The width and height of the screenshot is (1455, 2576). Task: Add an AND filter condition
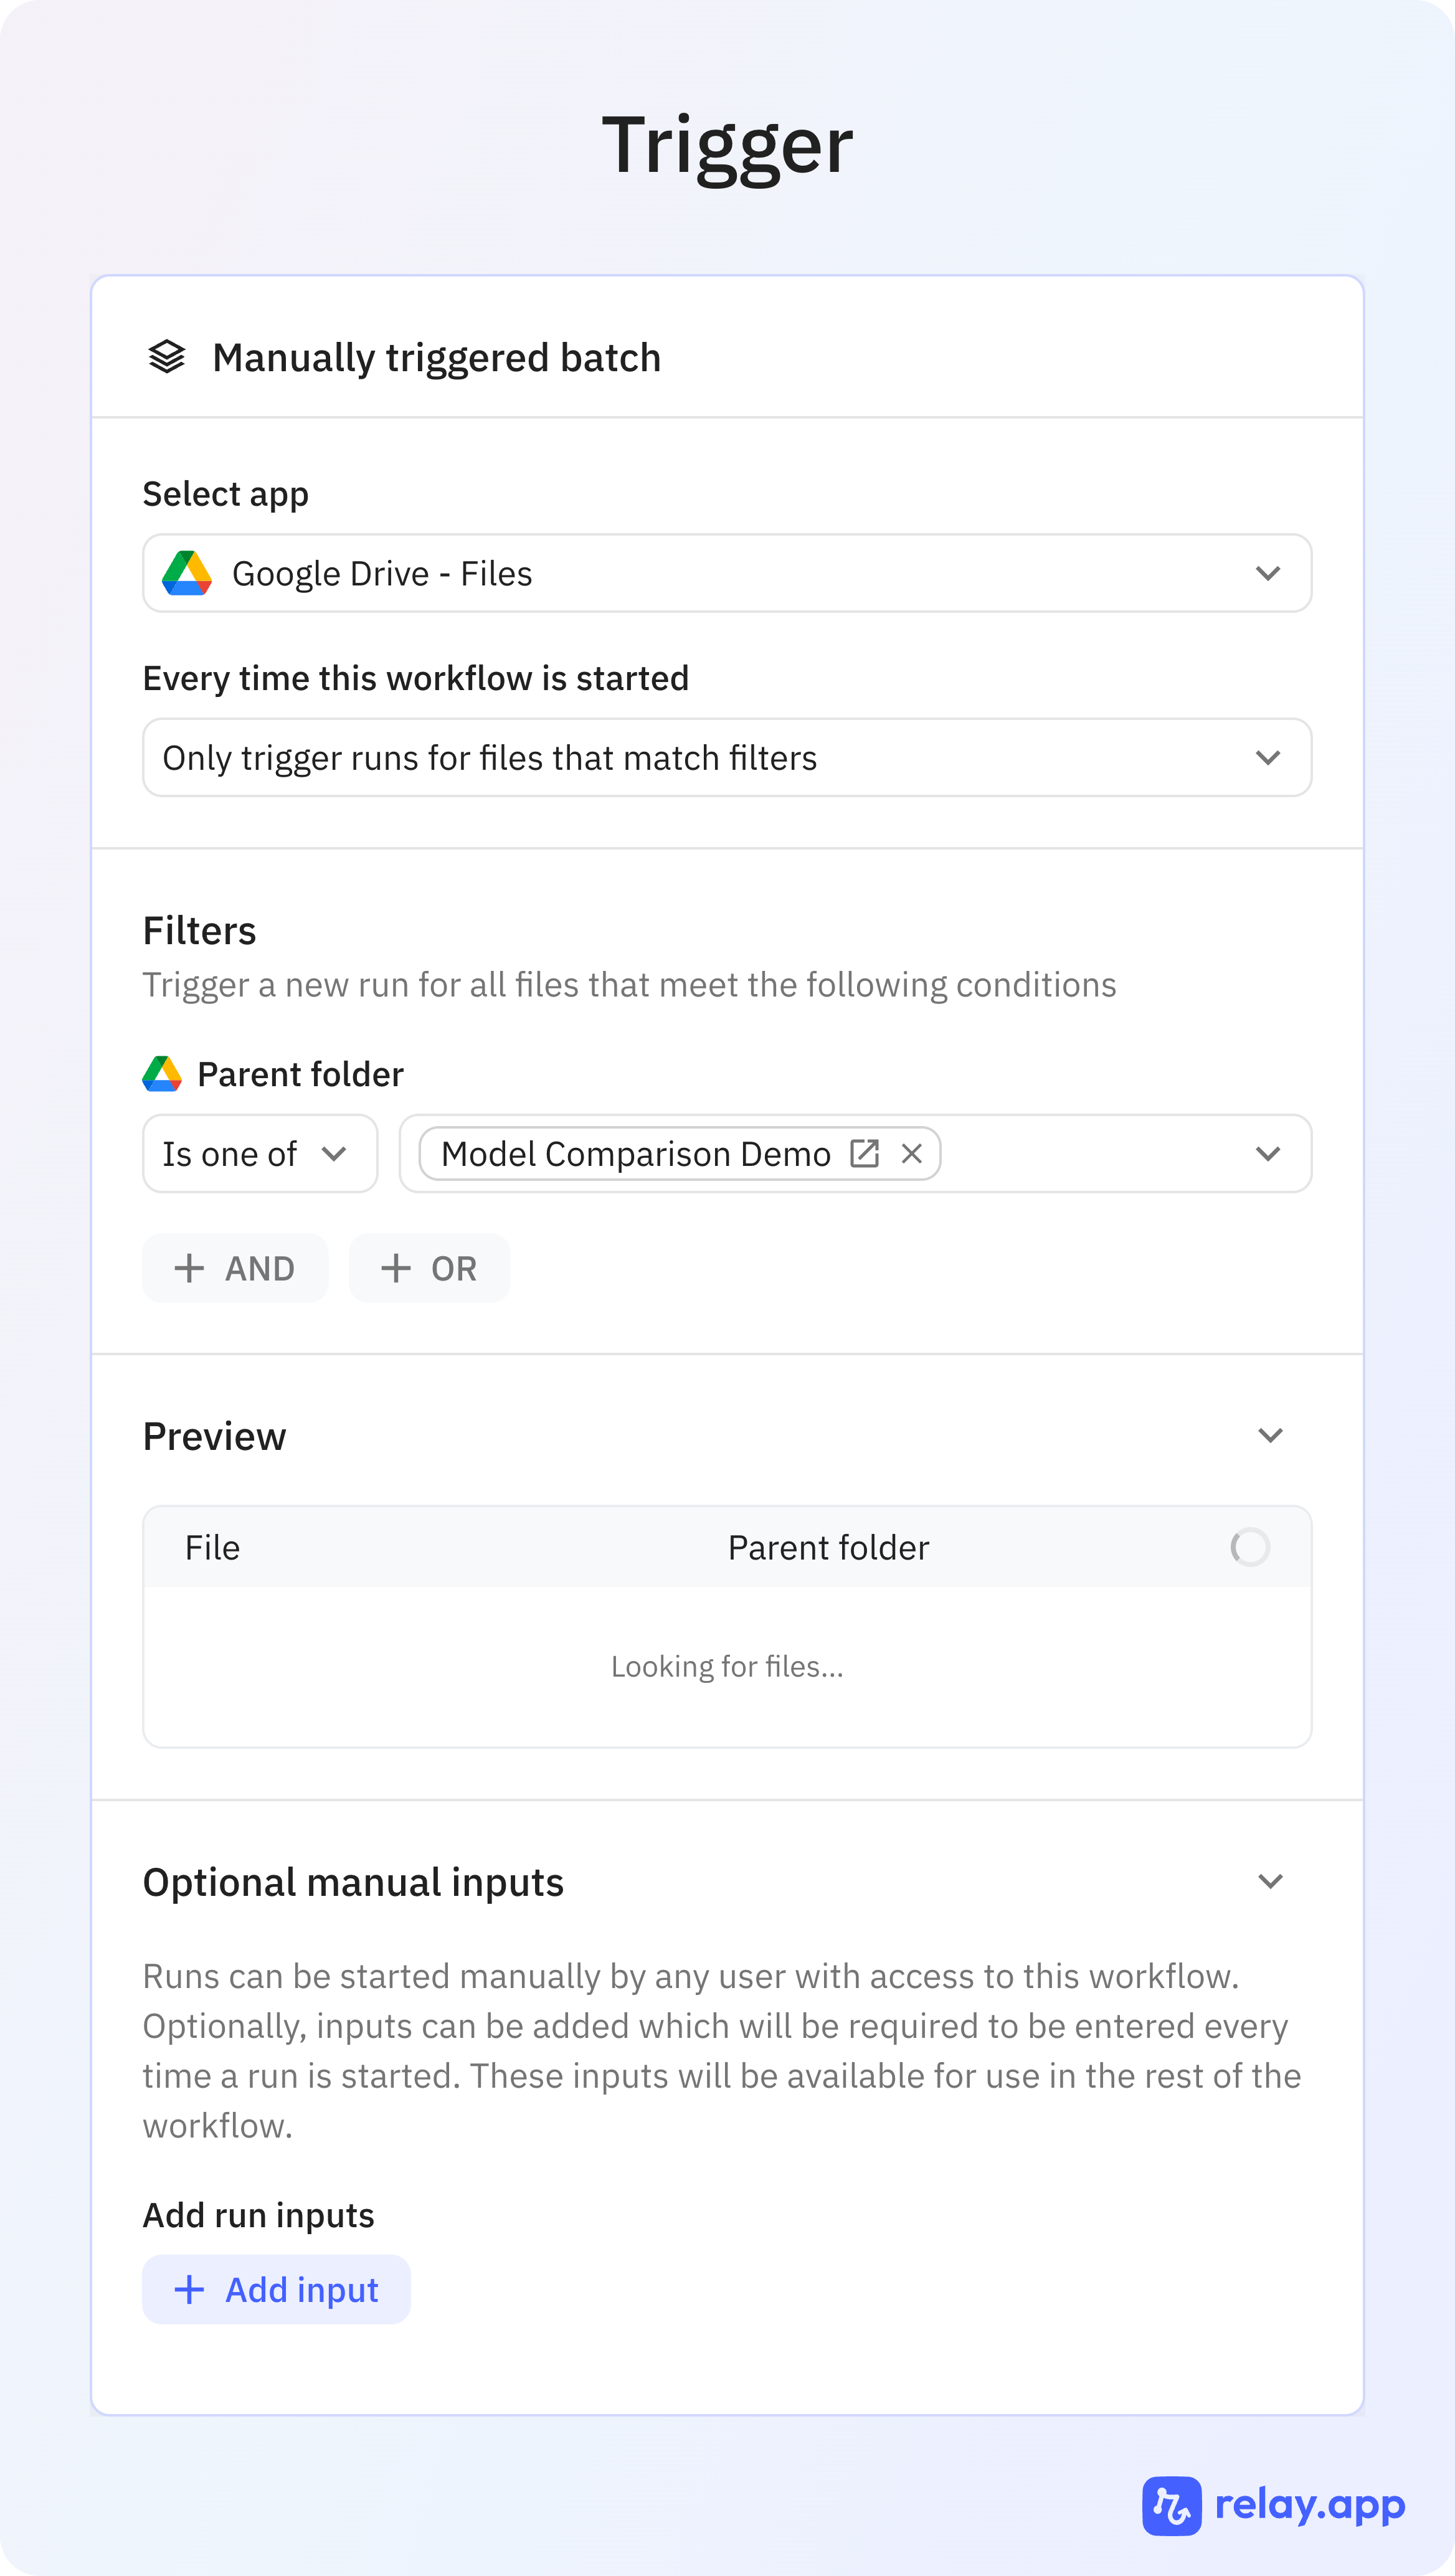(x=235, y=1268)
